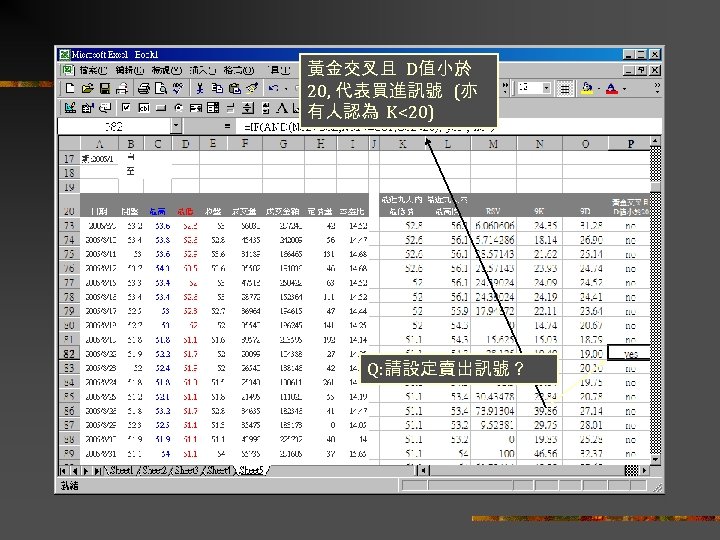
Task: Apply red font color swatch
Action: pyautogui.click(x=613, y=88)
